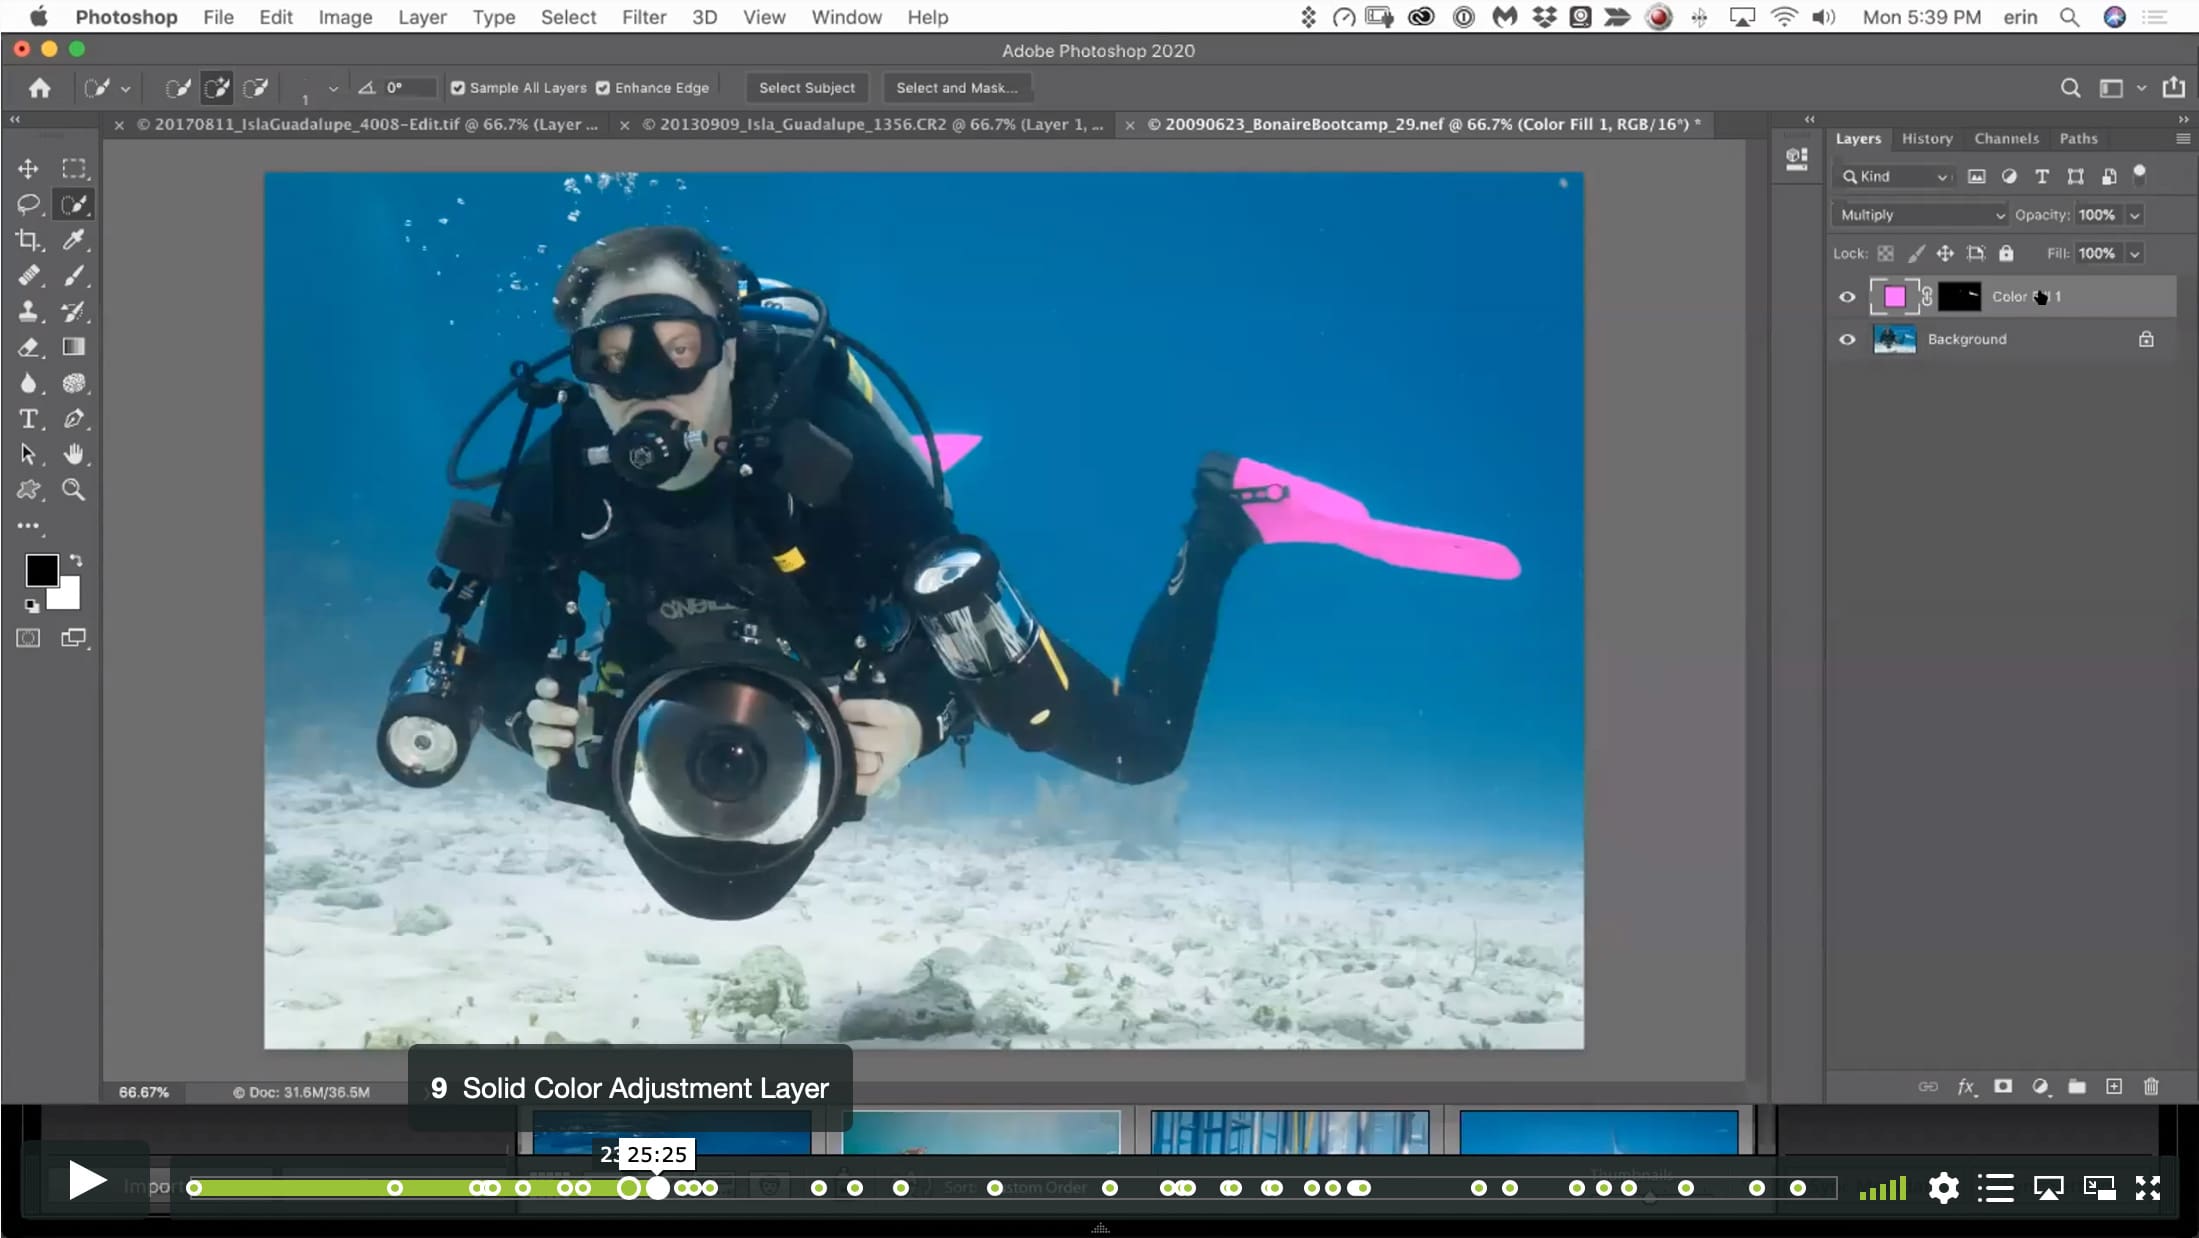This screenshot has width=2199, height=1238.
Task: Play the video
Action: 87,1182
